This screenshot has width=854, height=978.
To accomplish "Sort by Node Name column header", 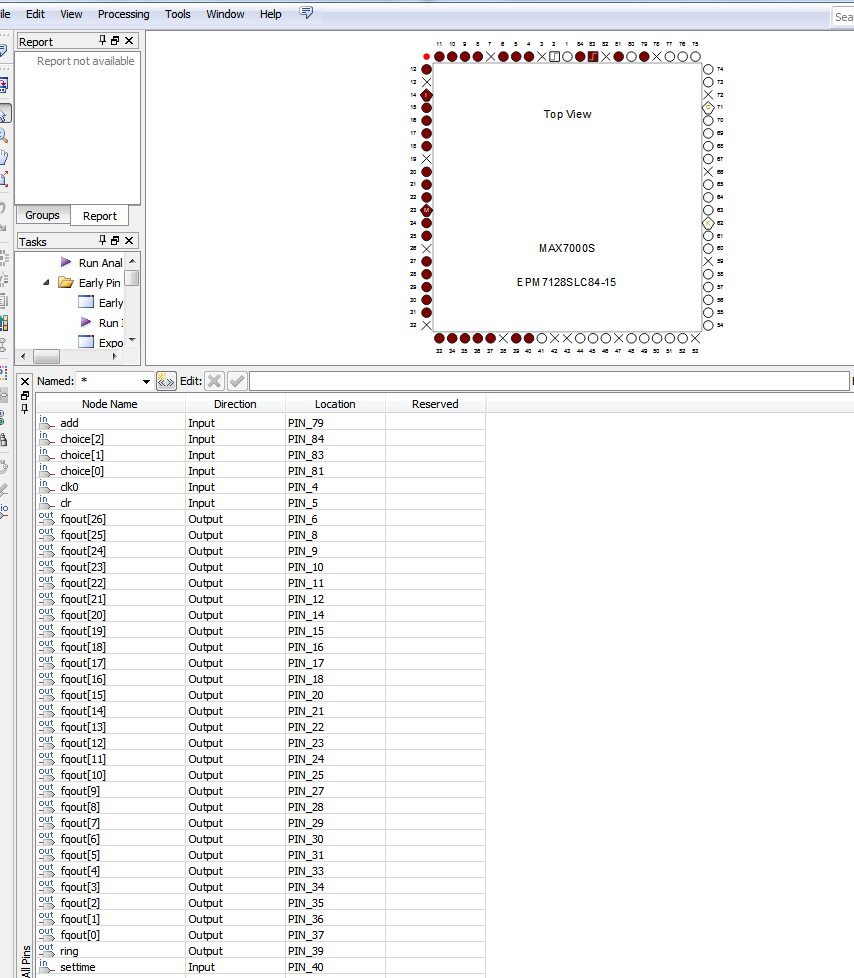I will tap(110, 404).
